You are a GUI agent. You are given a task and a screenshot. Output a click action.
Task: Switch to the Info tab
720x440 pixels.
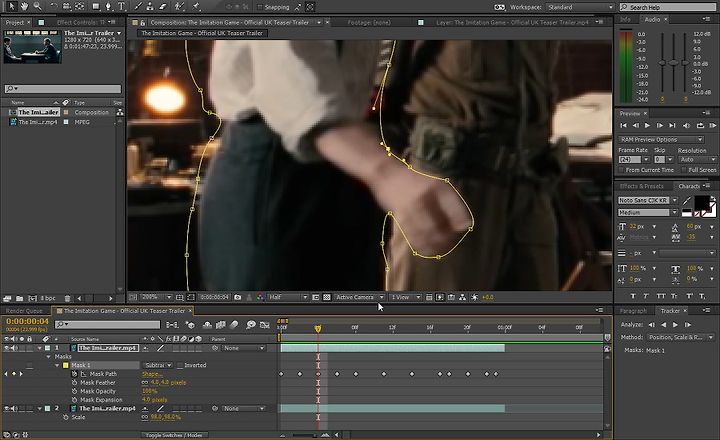click(625, 19)
